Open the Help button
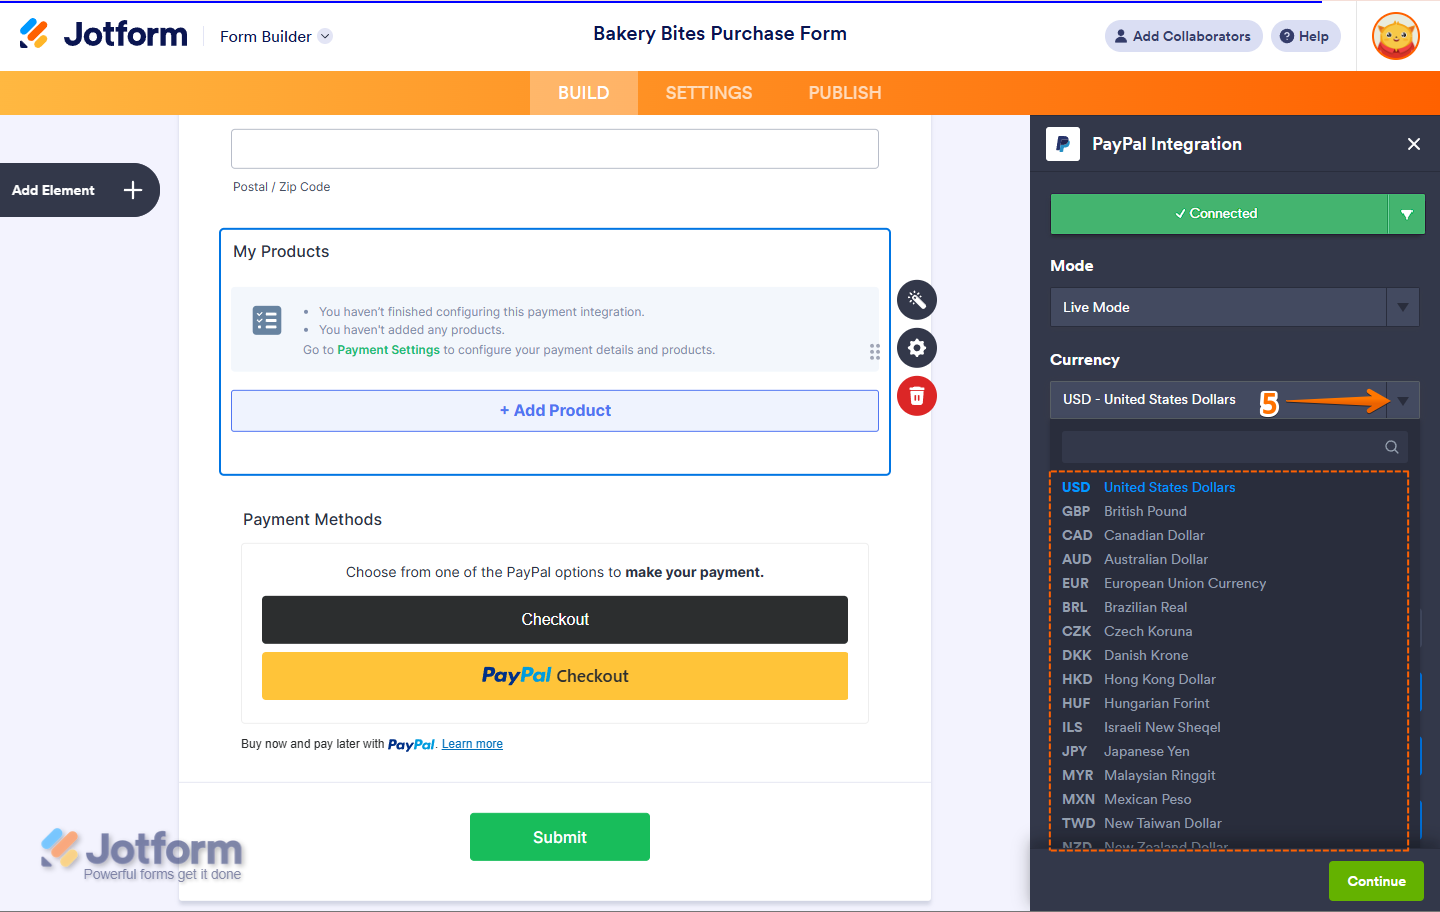Image resolution: width=1440 pixels, height=912 pixels. click(x=1305, y=36)
